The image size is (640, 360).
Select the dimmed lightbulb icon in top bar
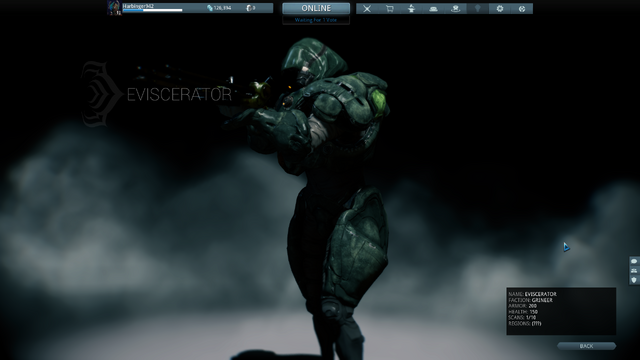[x=478, y=9]
